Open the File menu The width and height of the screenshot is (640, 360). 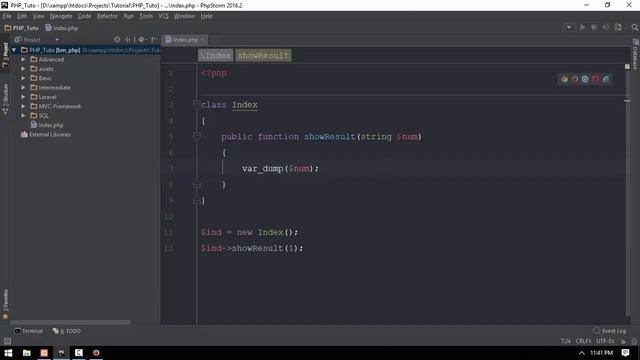pyautogui.click(x=7, y=16)
